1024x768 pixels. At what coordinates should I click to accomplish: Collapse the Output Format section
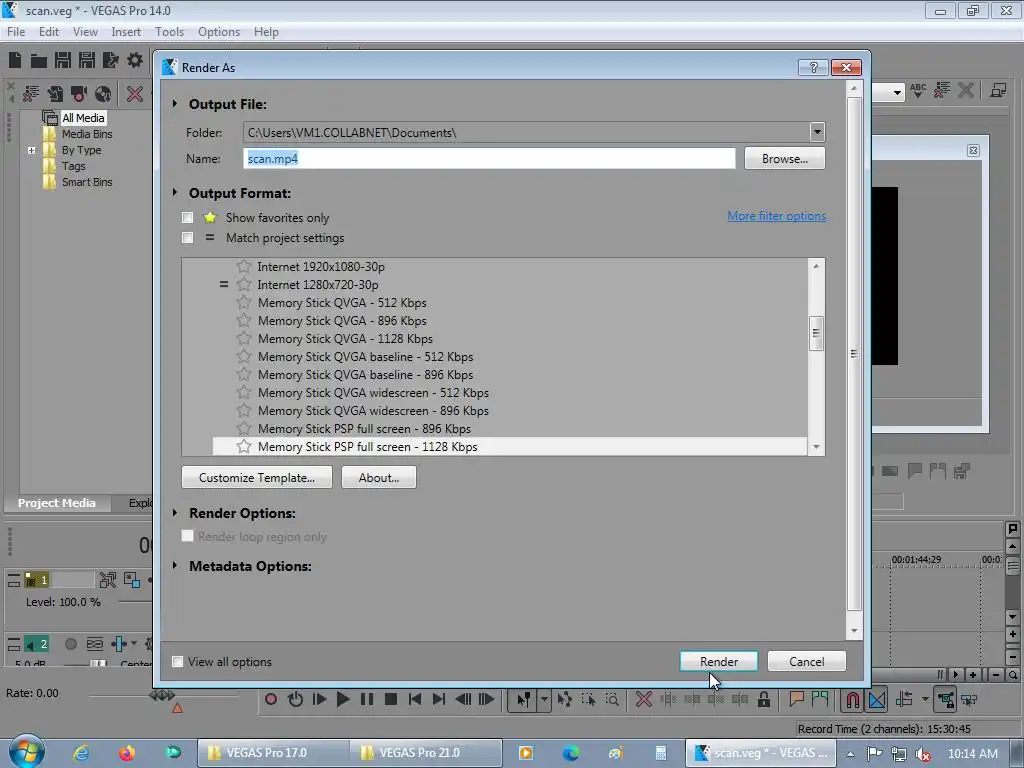pyautogui.click(x=175, y=193)
